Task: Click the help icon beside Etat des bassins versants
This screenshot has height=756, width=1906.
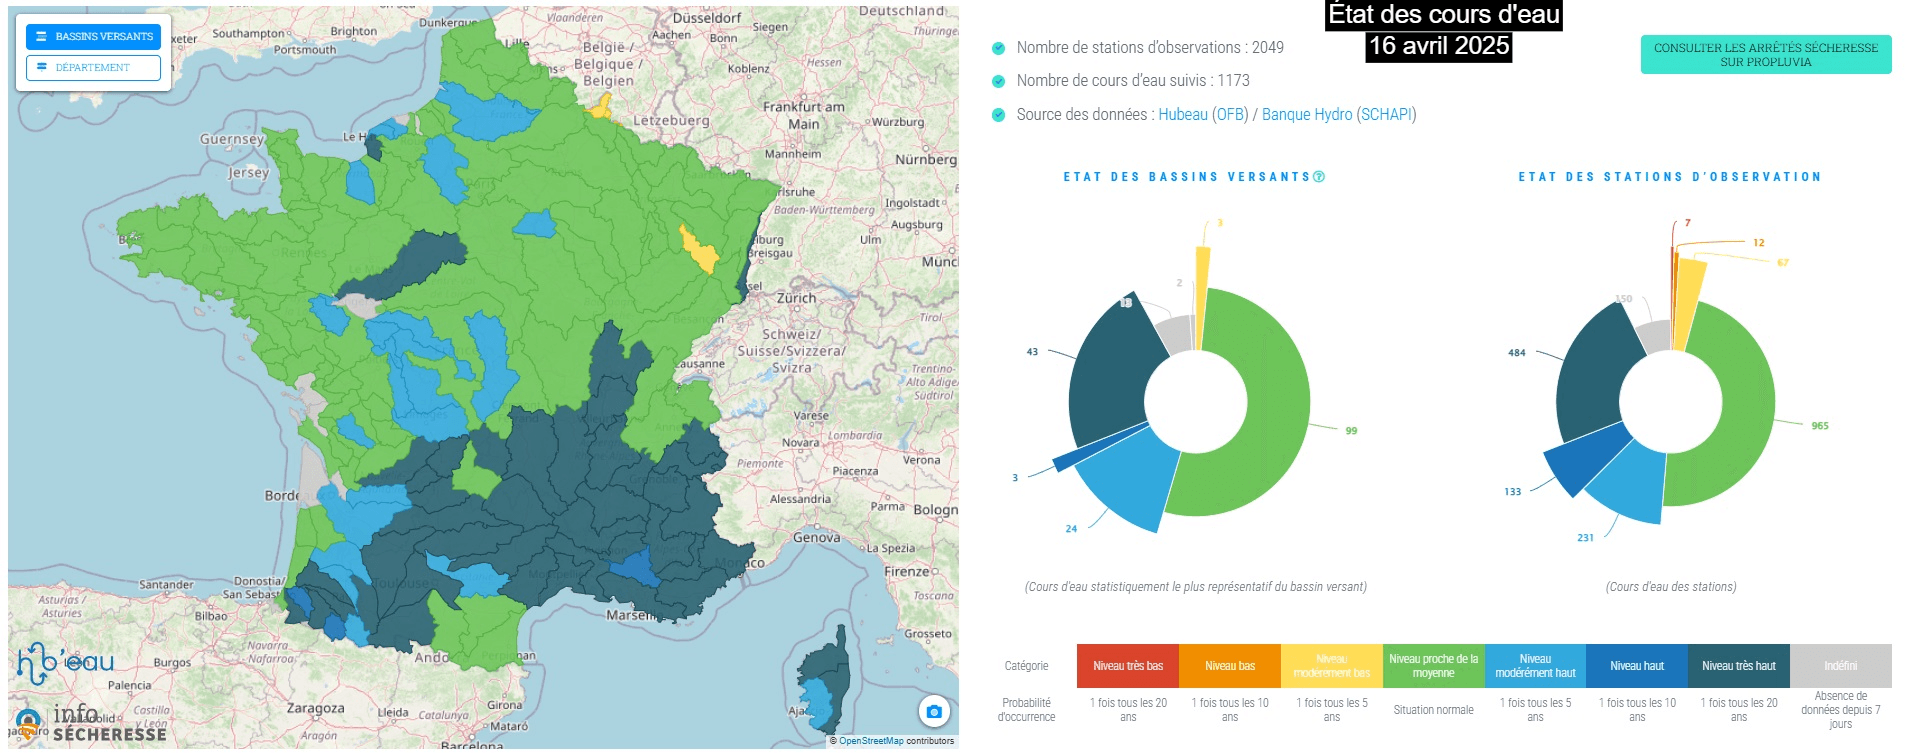Action: [x=1319, y=177]
